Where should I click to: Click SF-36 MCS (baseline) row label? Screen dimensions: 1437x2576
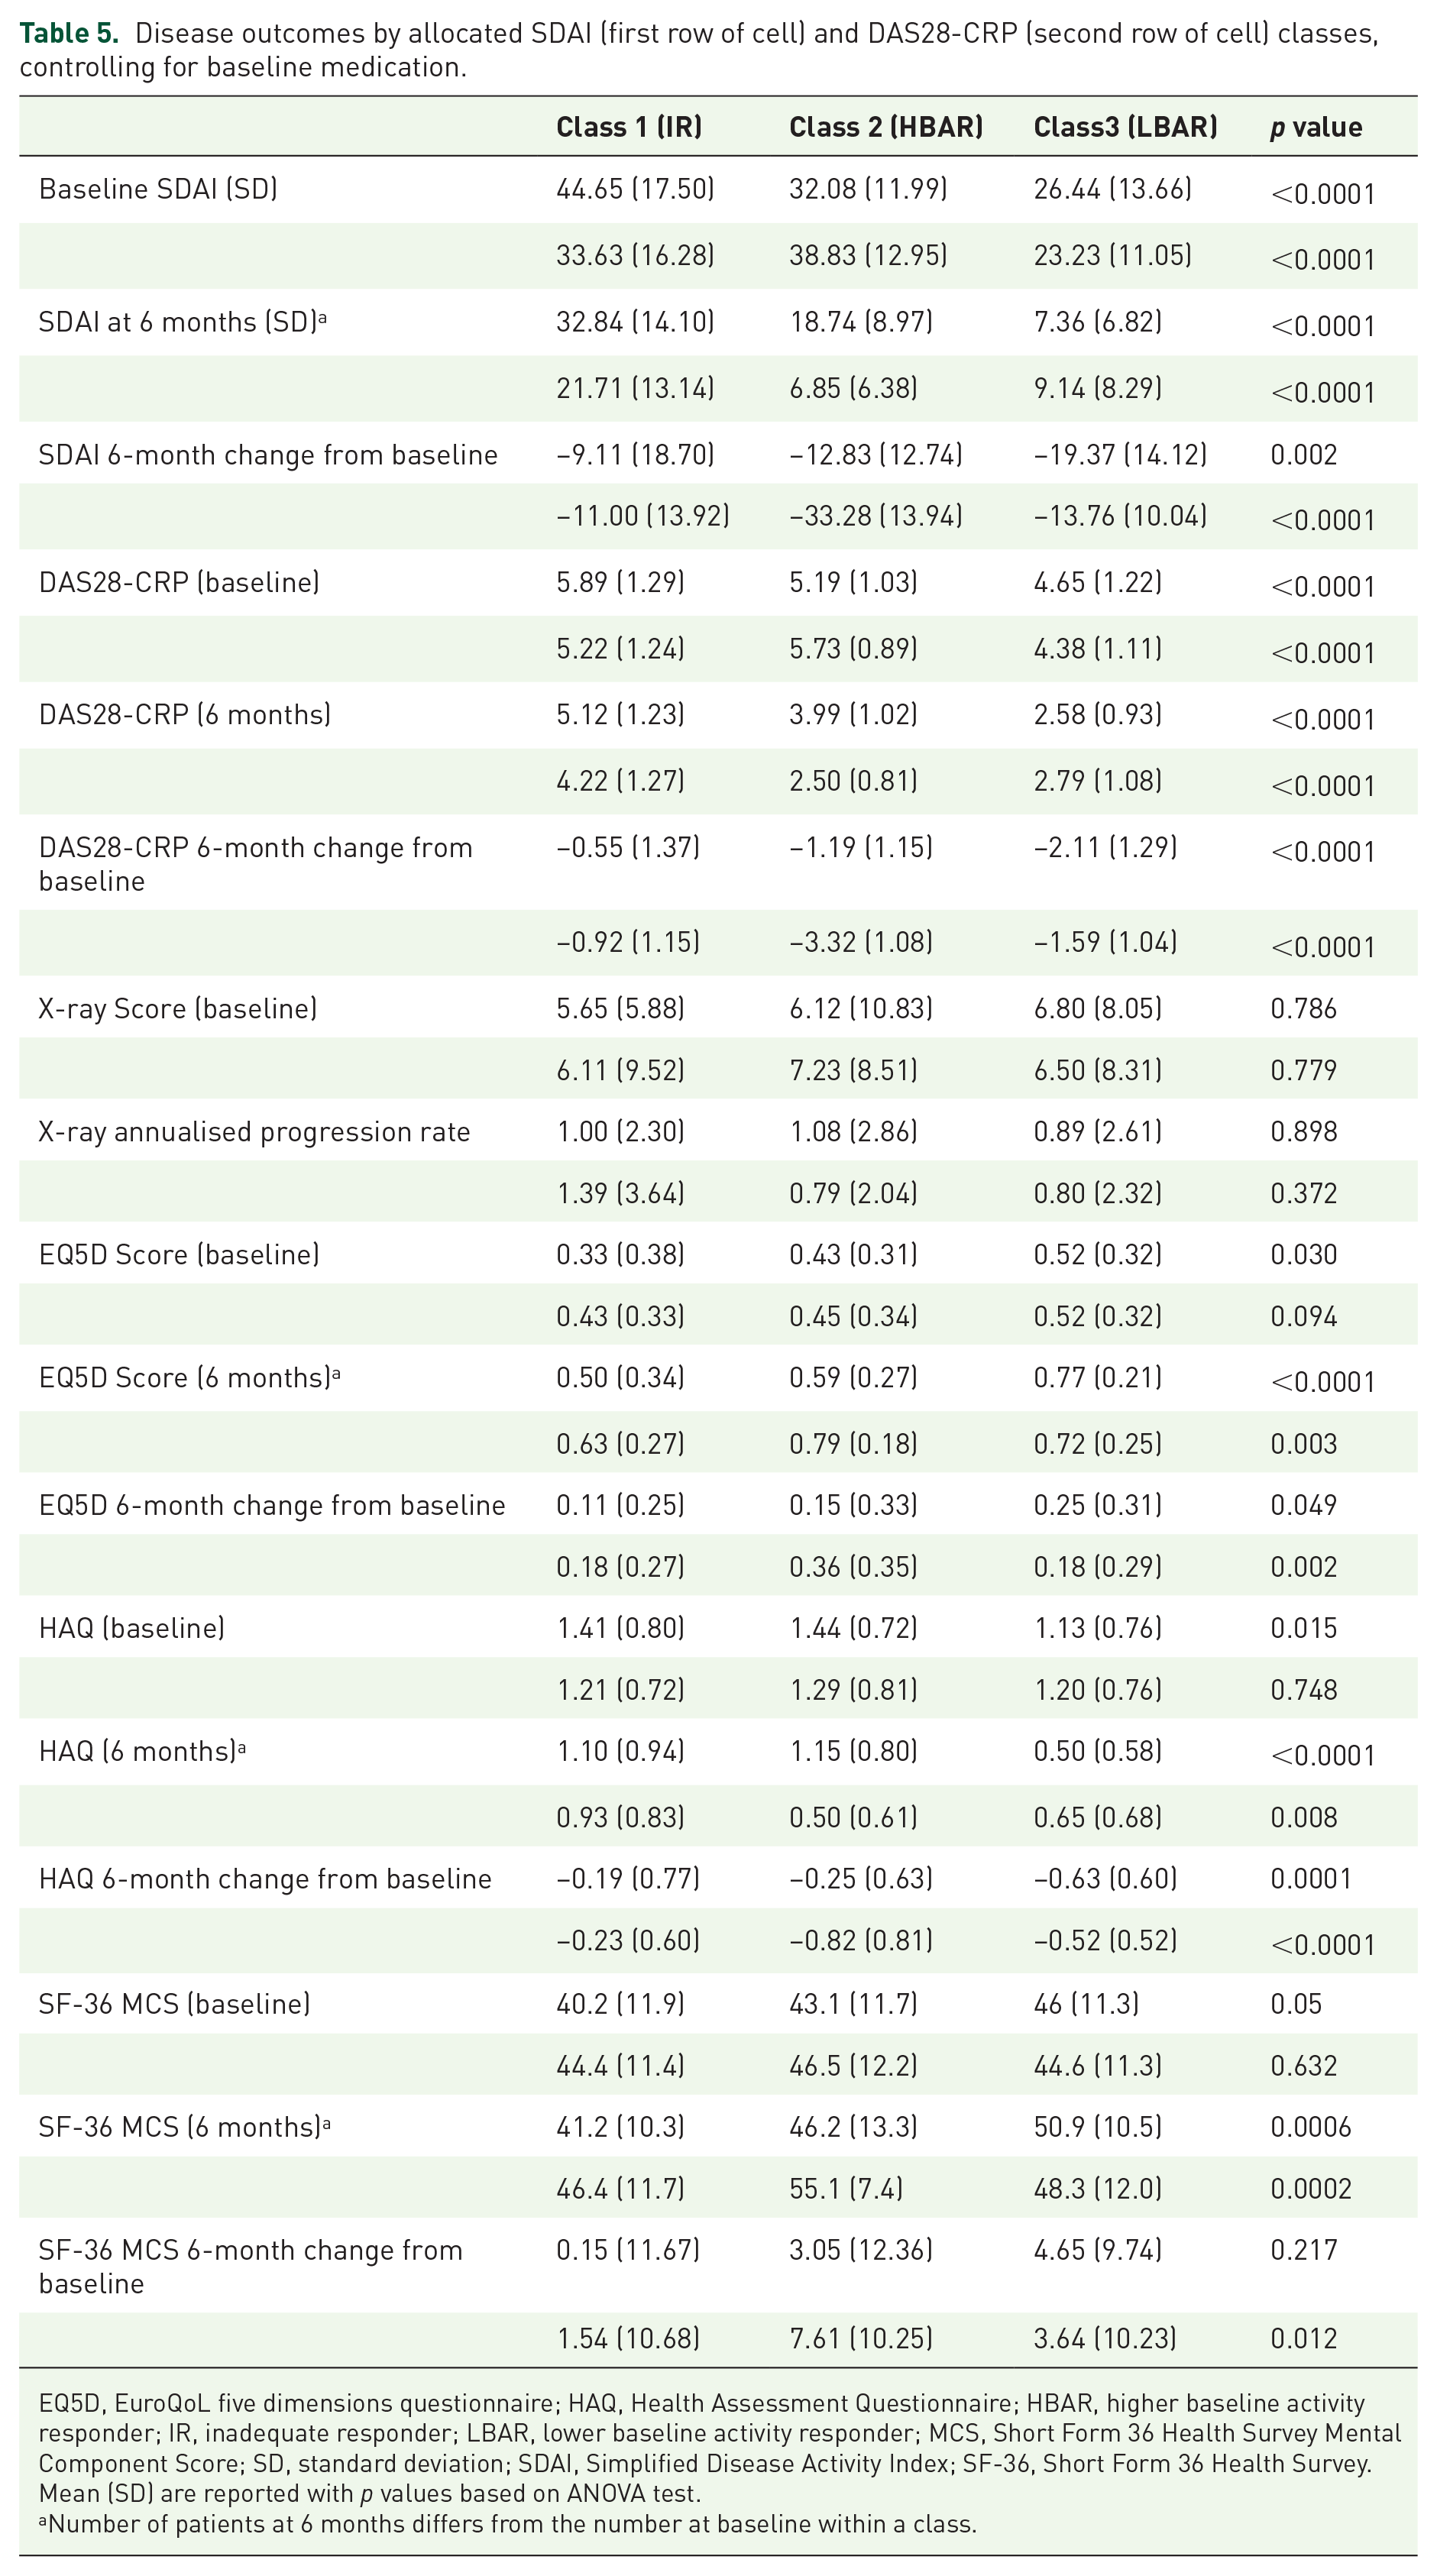174,2004
